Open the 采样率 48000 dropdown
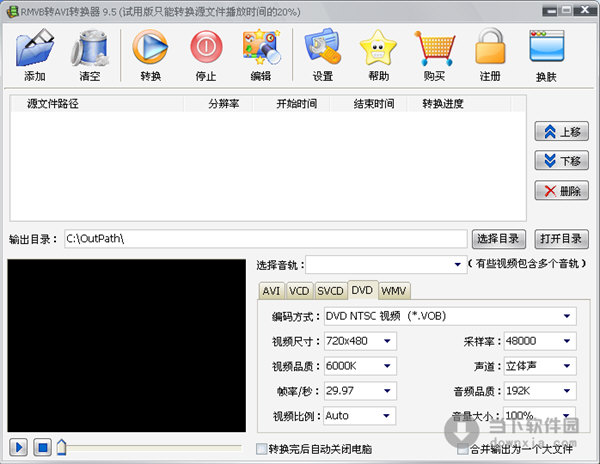The height and width of the screenshot is (464, 600). [540, 341]
